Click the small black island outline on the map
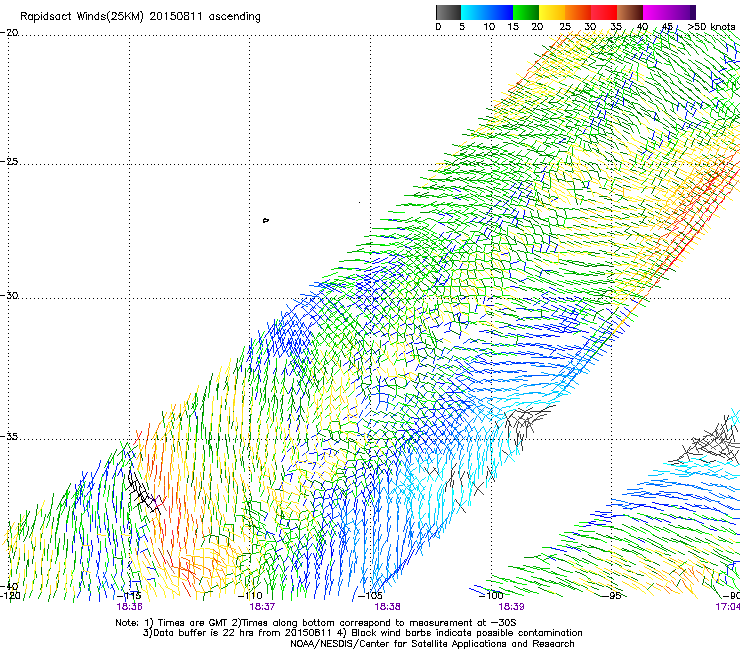Screen dimensions: 740x650 pyautogui.click(x=266, y=220)
